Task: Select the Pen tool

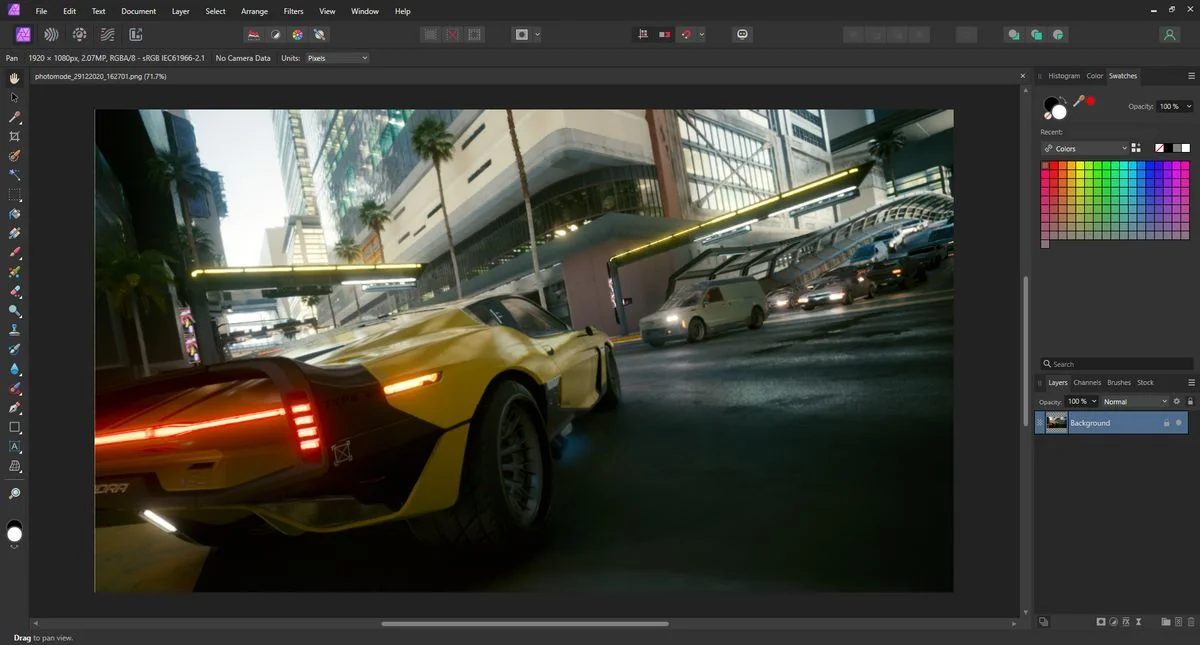Action: pos(14,408)
